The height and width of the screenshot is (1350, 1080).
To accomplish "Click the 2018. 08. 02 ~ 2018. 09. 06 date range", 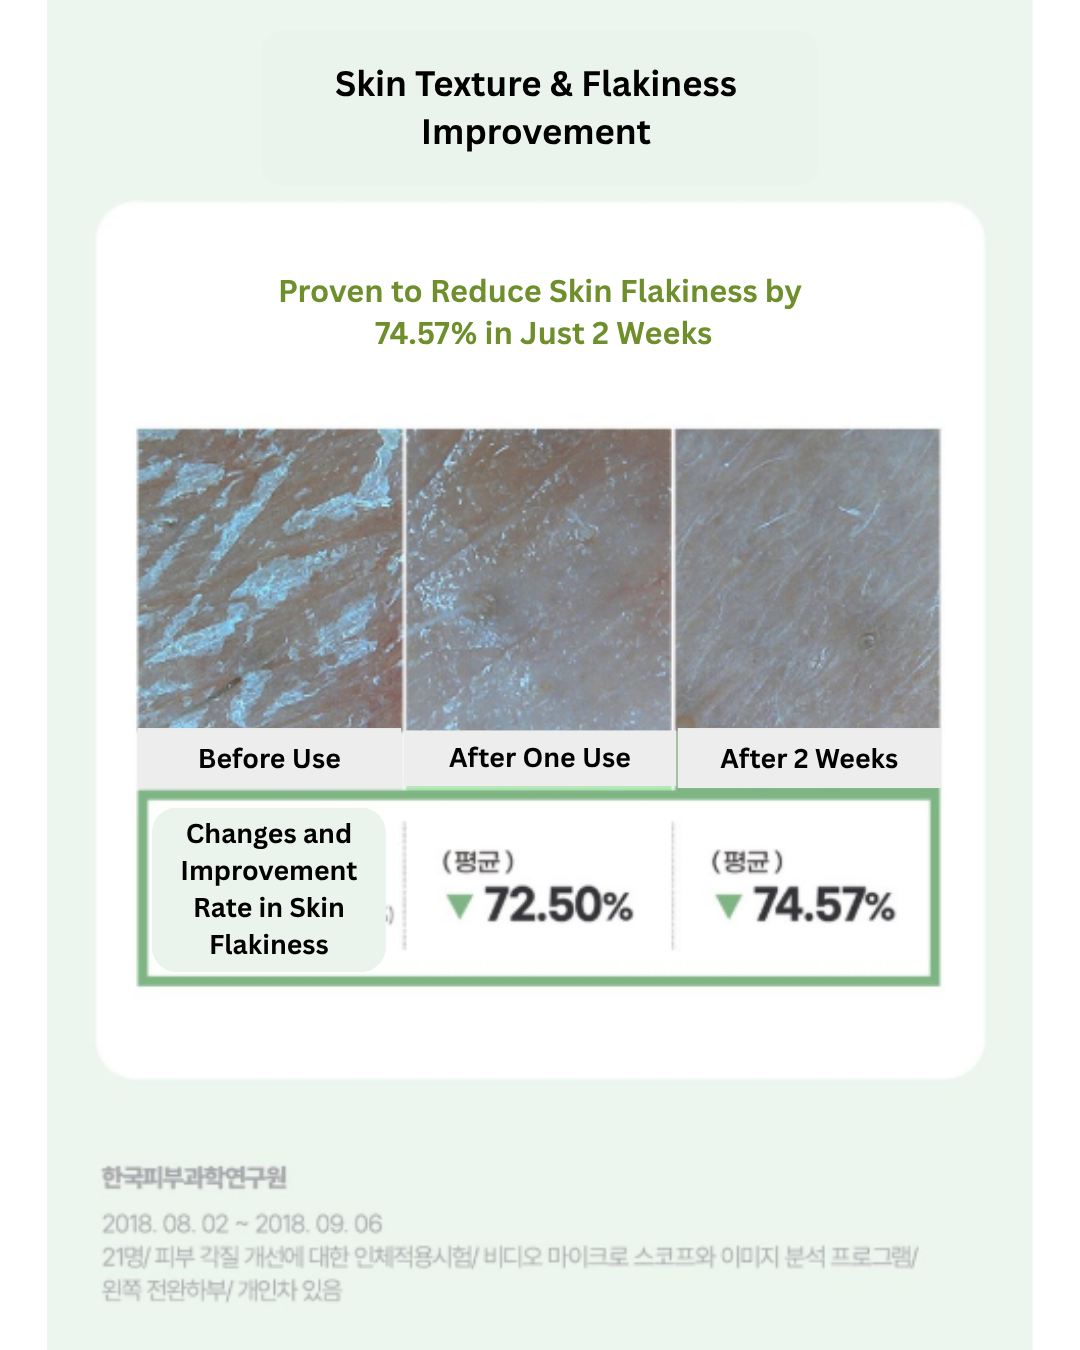I will click(242, 1224).
